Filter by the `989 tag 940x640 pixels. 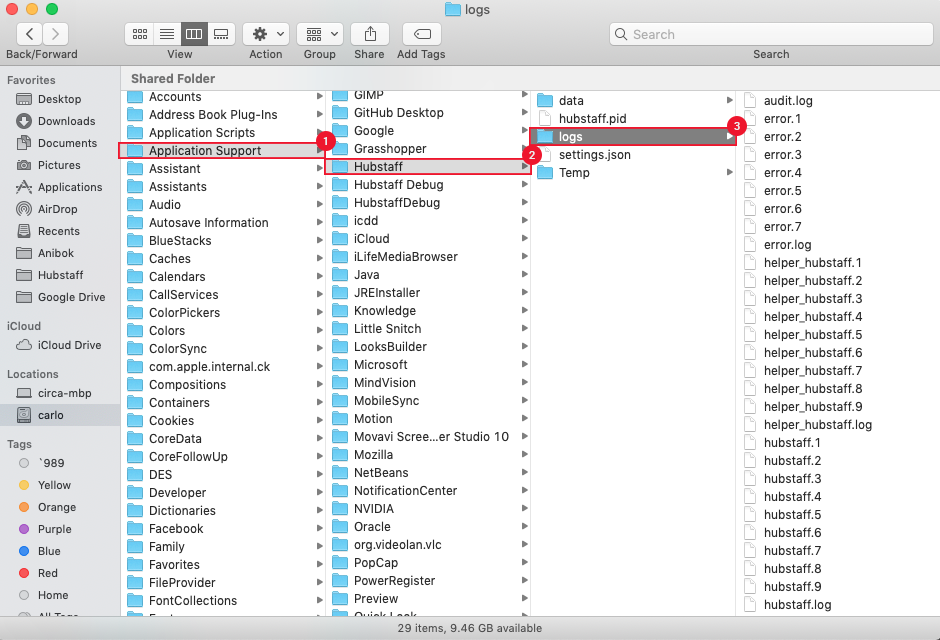coord(59,463)
